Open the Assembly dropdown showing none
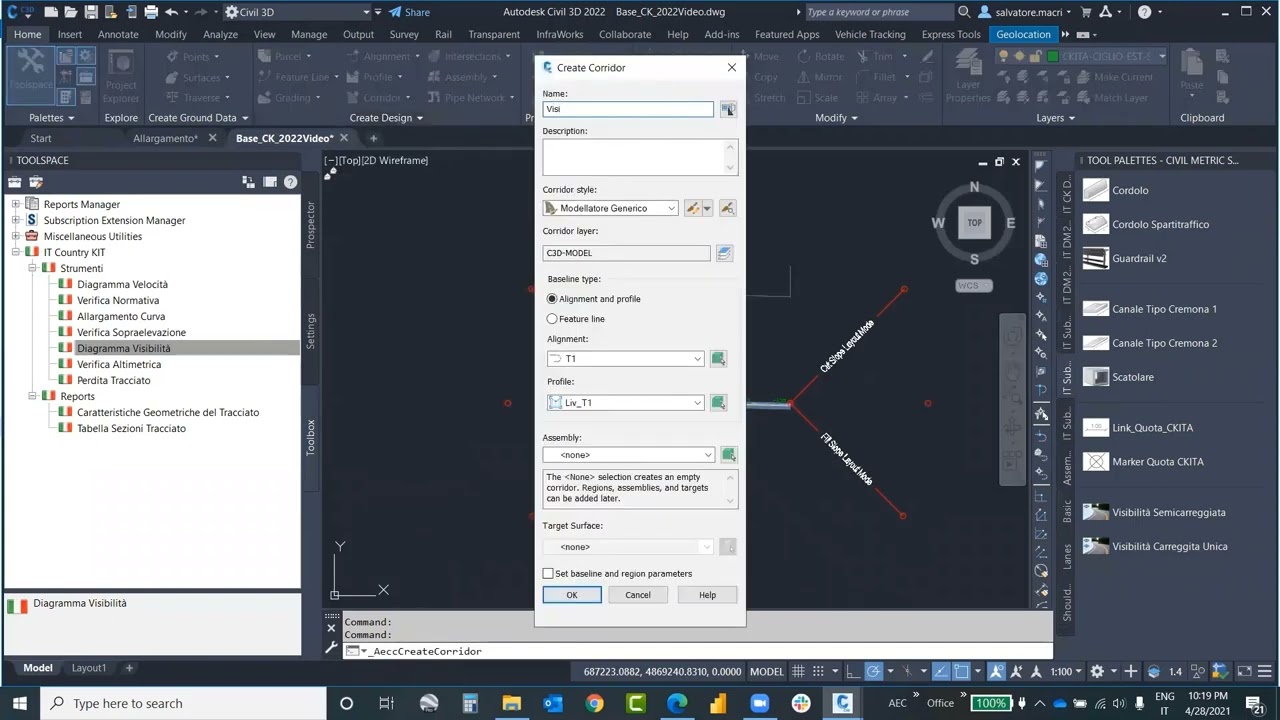Image resolution: width=1280 pixels, height=720 pixels. pos(629,455)
